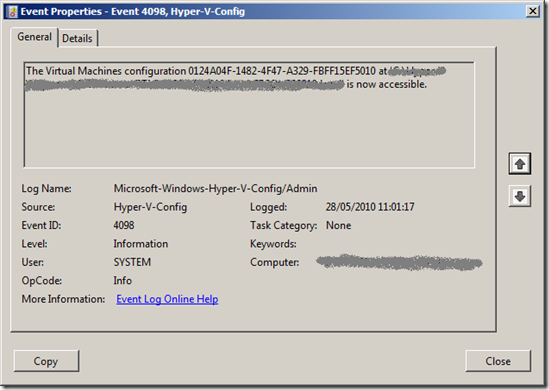
Task: Click the OpCode label
Action: pyautogui.click(x=41, y=281)
